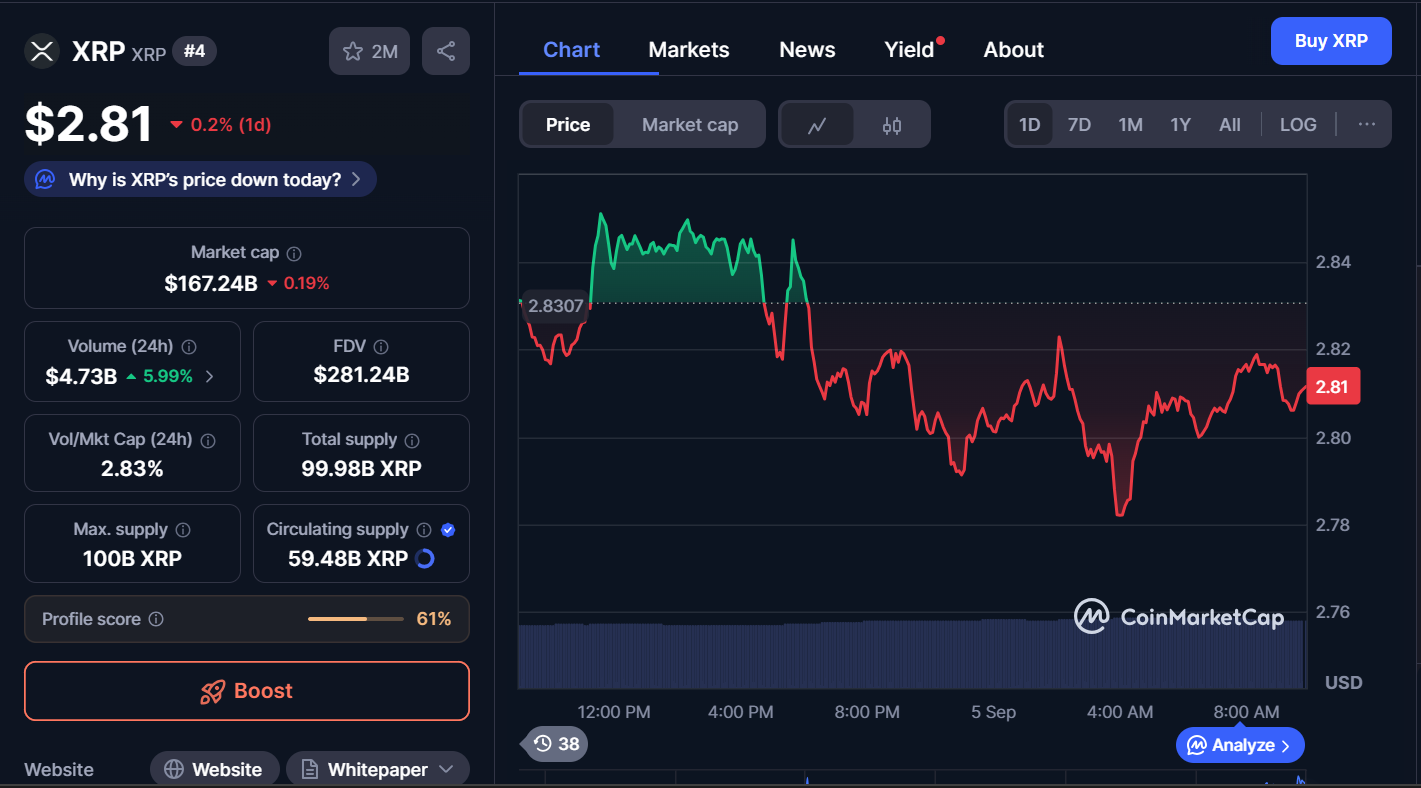This screenshot has height=788, width=1421.
Task: Click the history clock badge showing 38
Action: pyautogui.click(x=555, y=744)
